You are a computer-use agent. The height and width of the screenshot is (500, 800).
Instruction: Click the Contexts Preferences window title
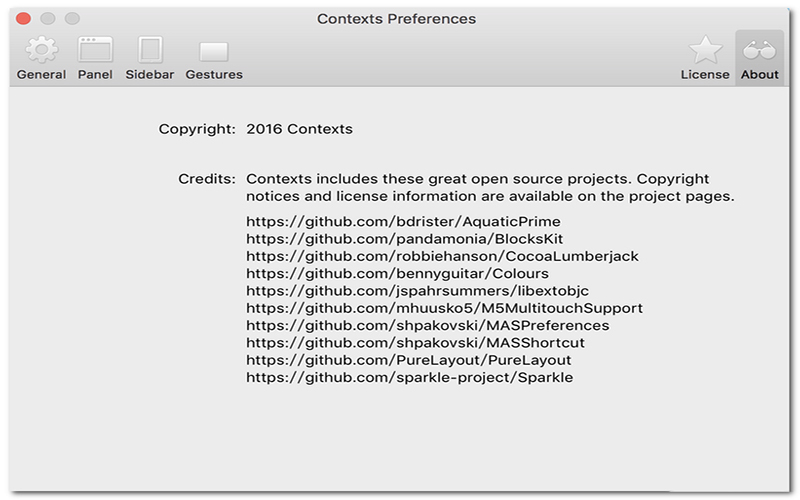pyautogui.click(x=396, y=19)
